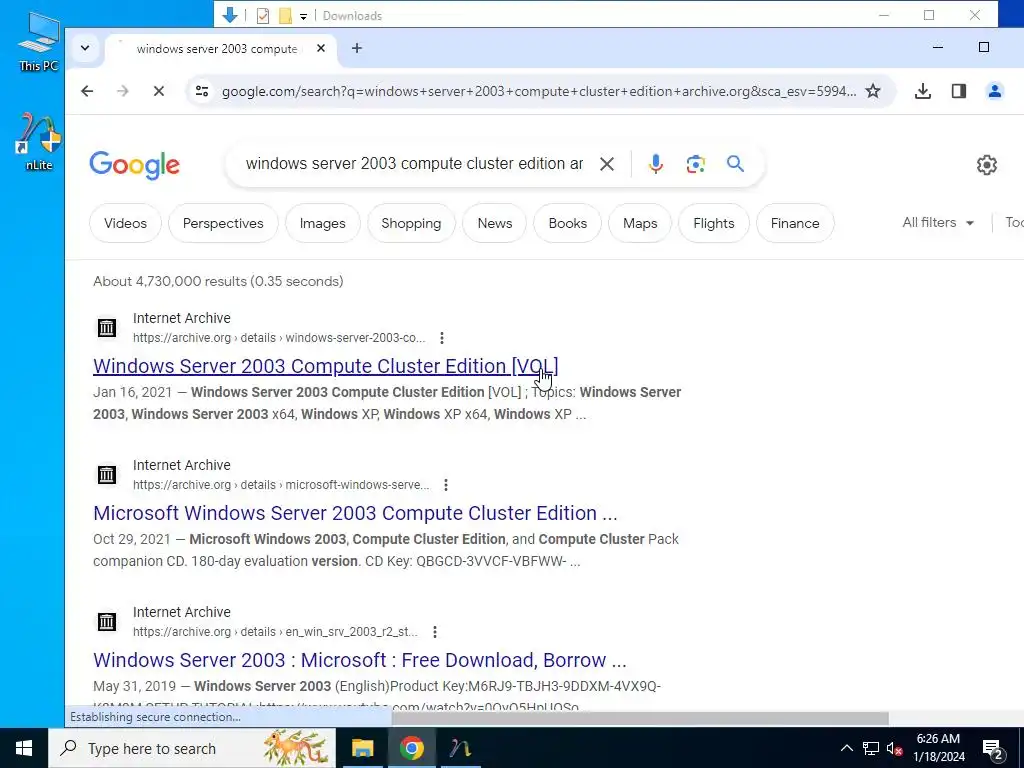Switch to News results

point(495,223)
